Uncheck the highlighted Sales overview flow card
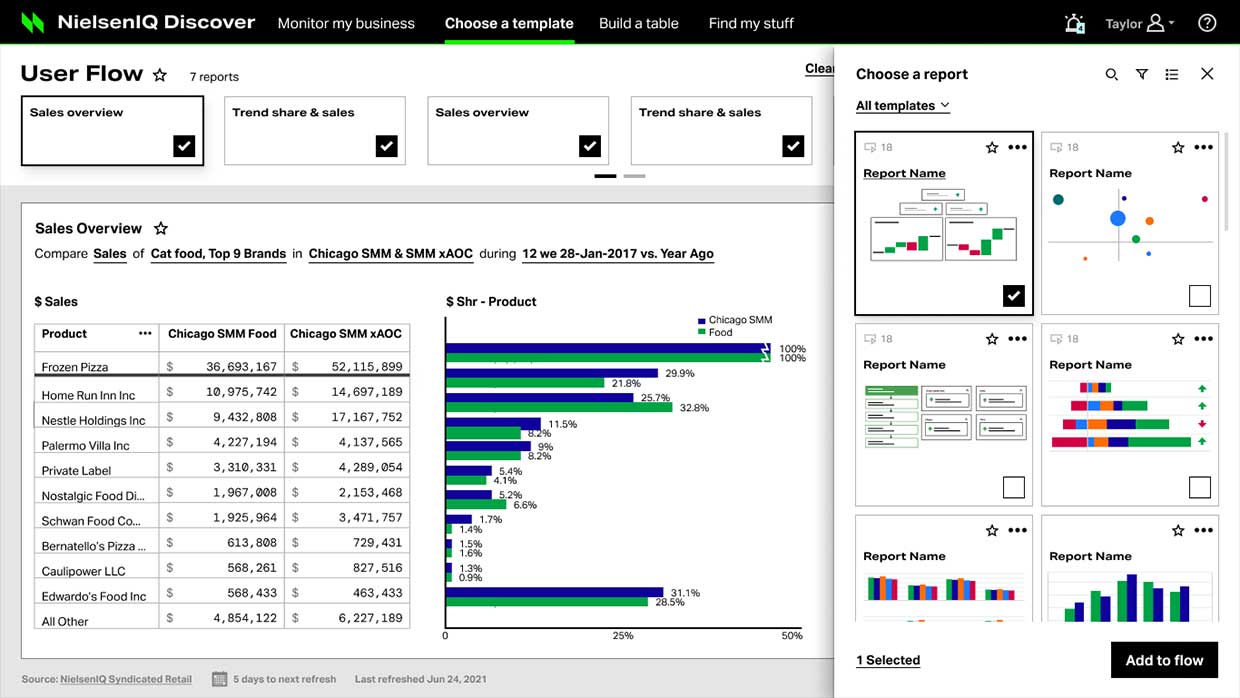Viewport: 1240px width, 698px height. point(184,146)
